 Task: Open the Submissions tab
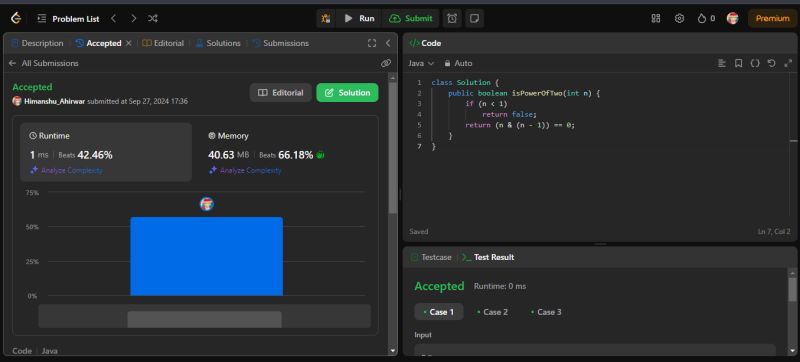(281, 43)
